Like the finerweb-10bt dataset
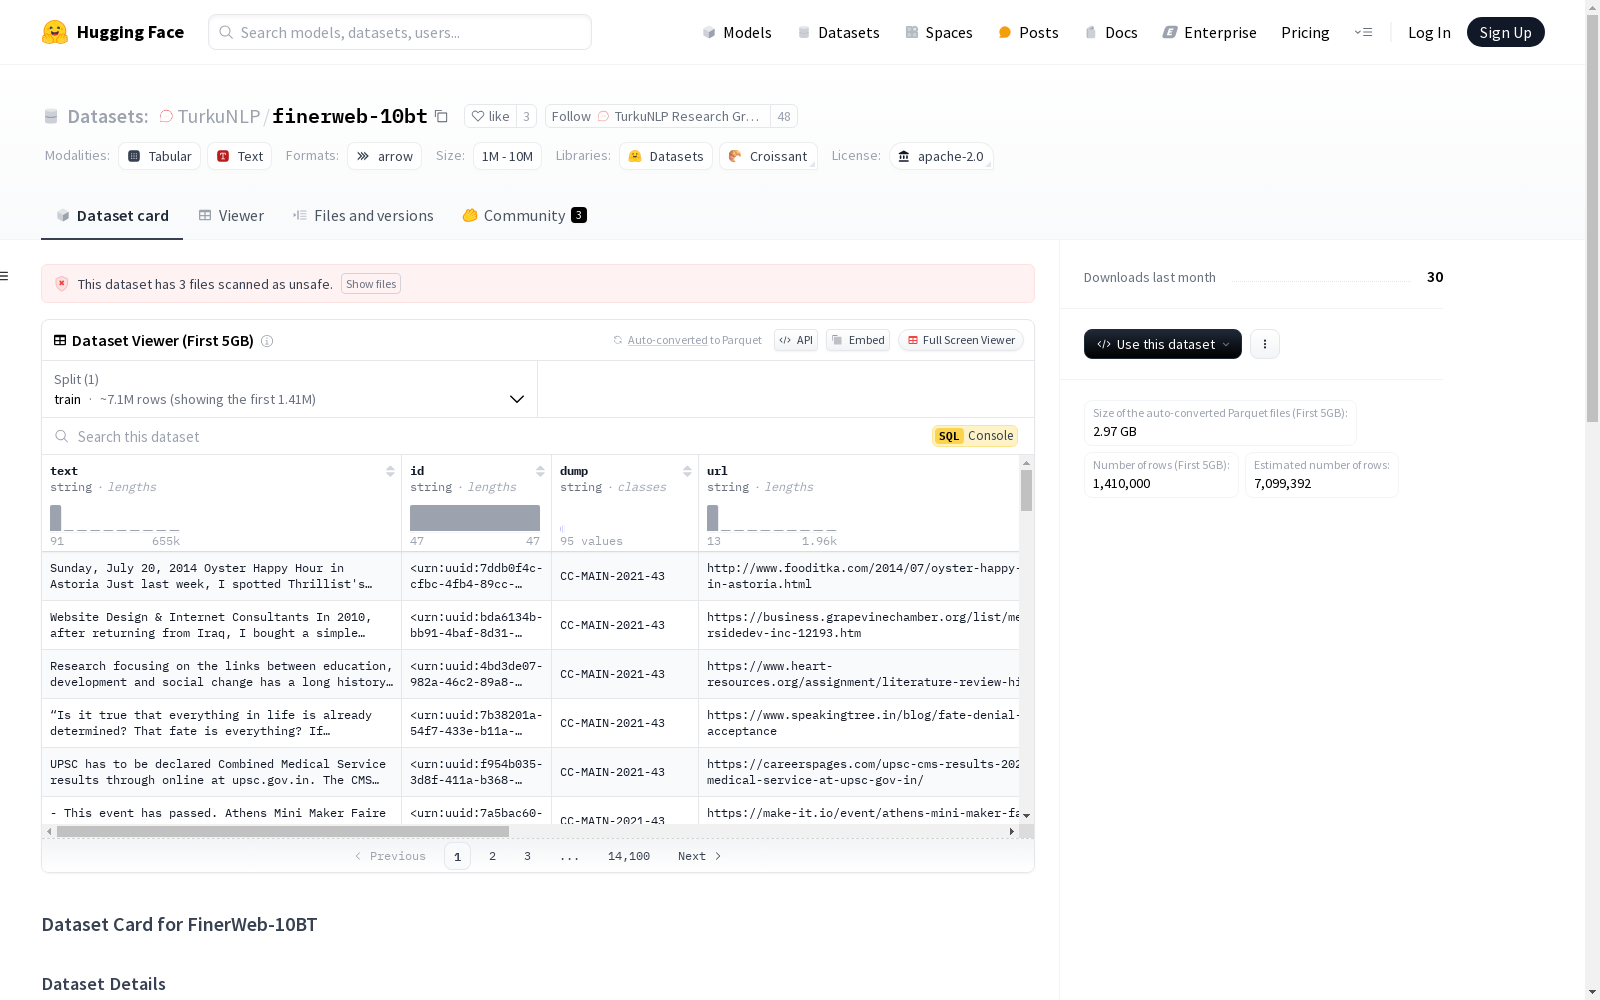 (x=491, y=116)
